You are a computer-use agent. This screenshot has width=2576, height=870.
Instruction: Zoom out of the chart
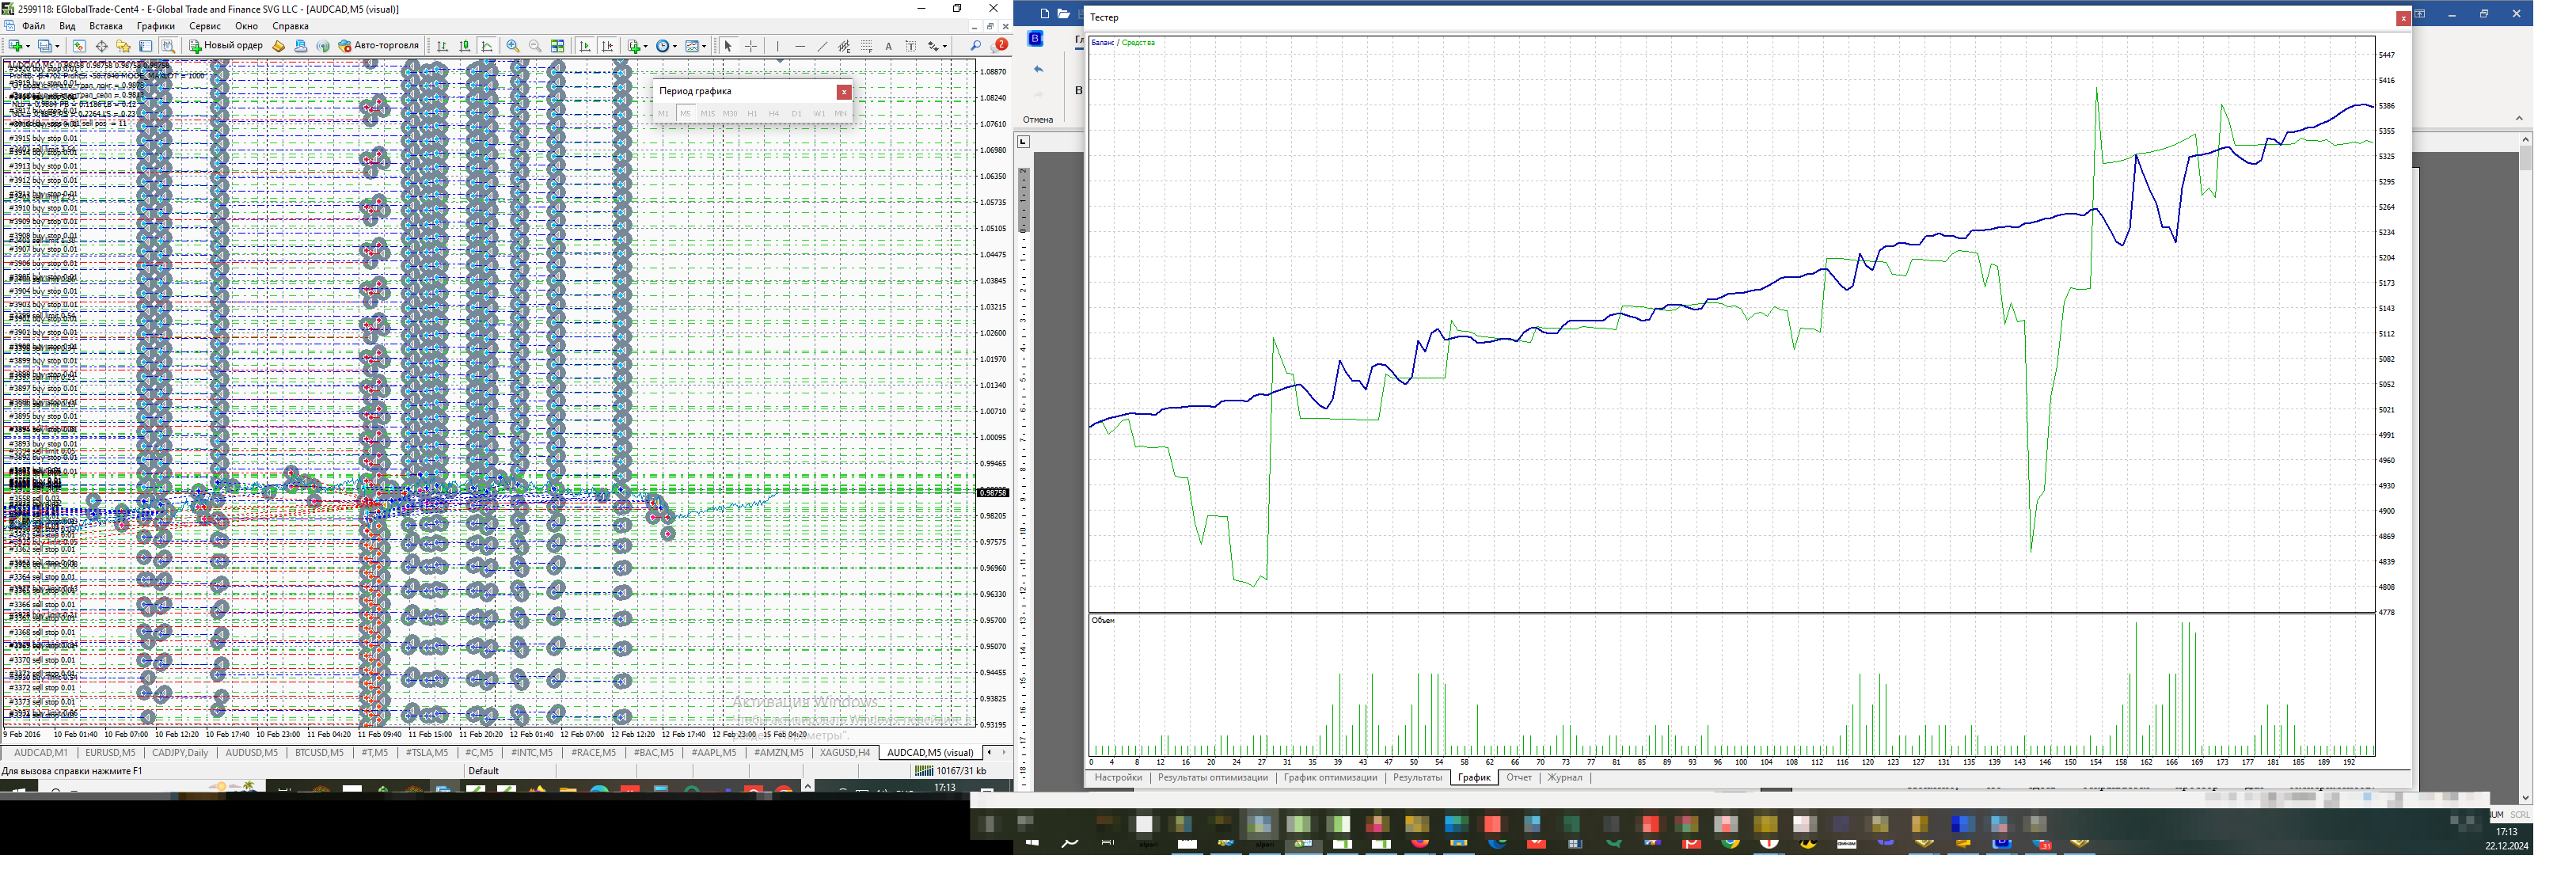click(535, 46)
